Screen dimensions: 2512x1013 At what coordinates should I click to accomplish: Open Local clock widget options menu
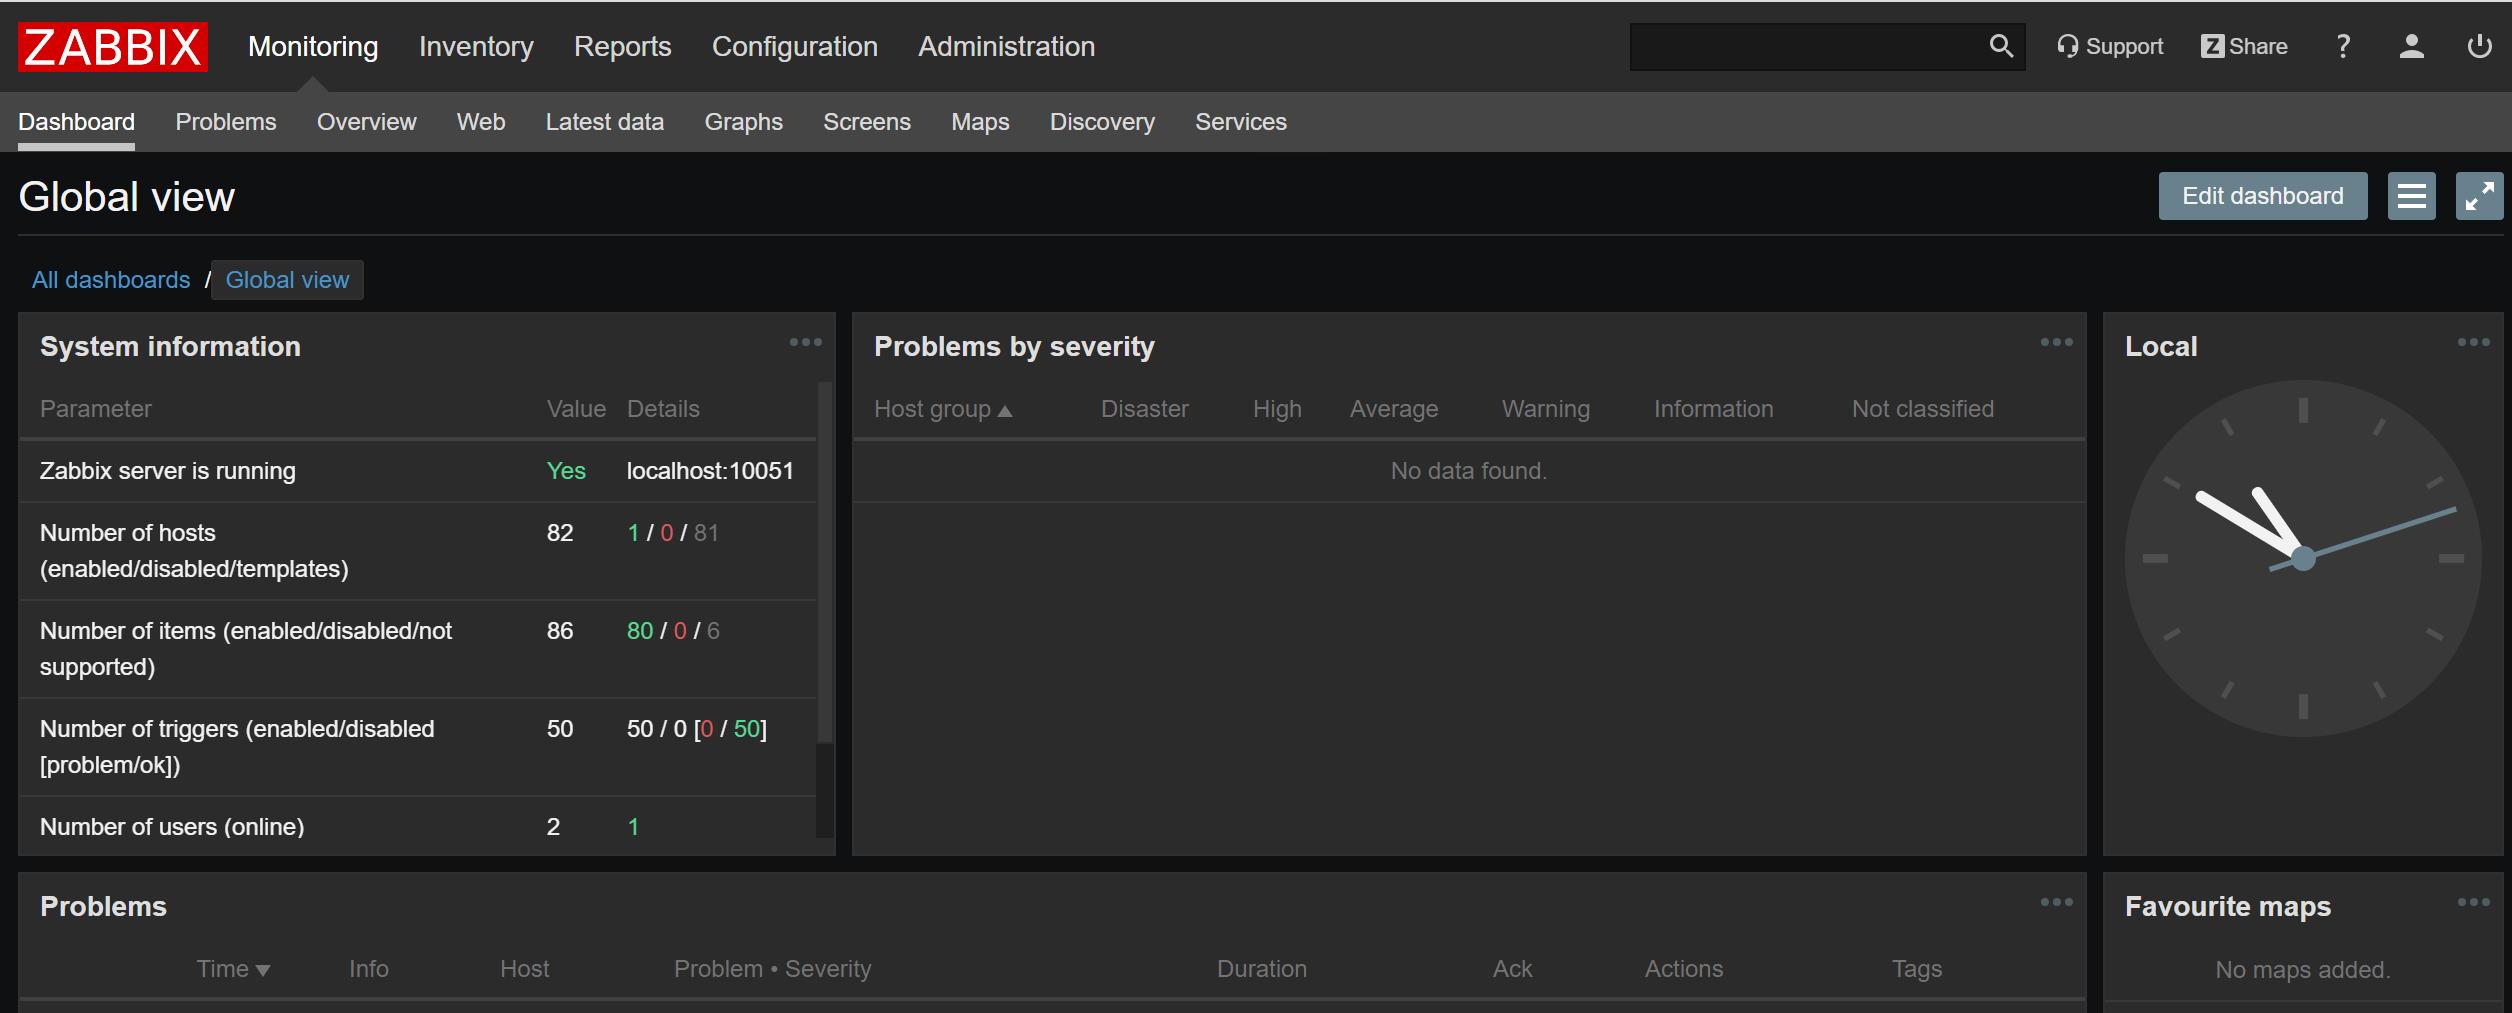point(2473,342)
